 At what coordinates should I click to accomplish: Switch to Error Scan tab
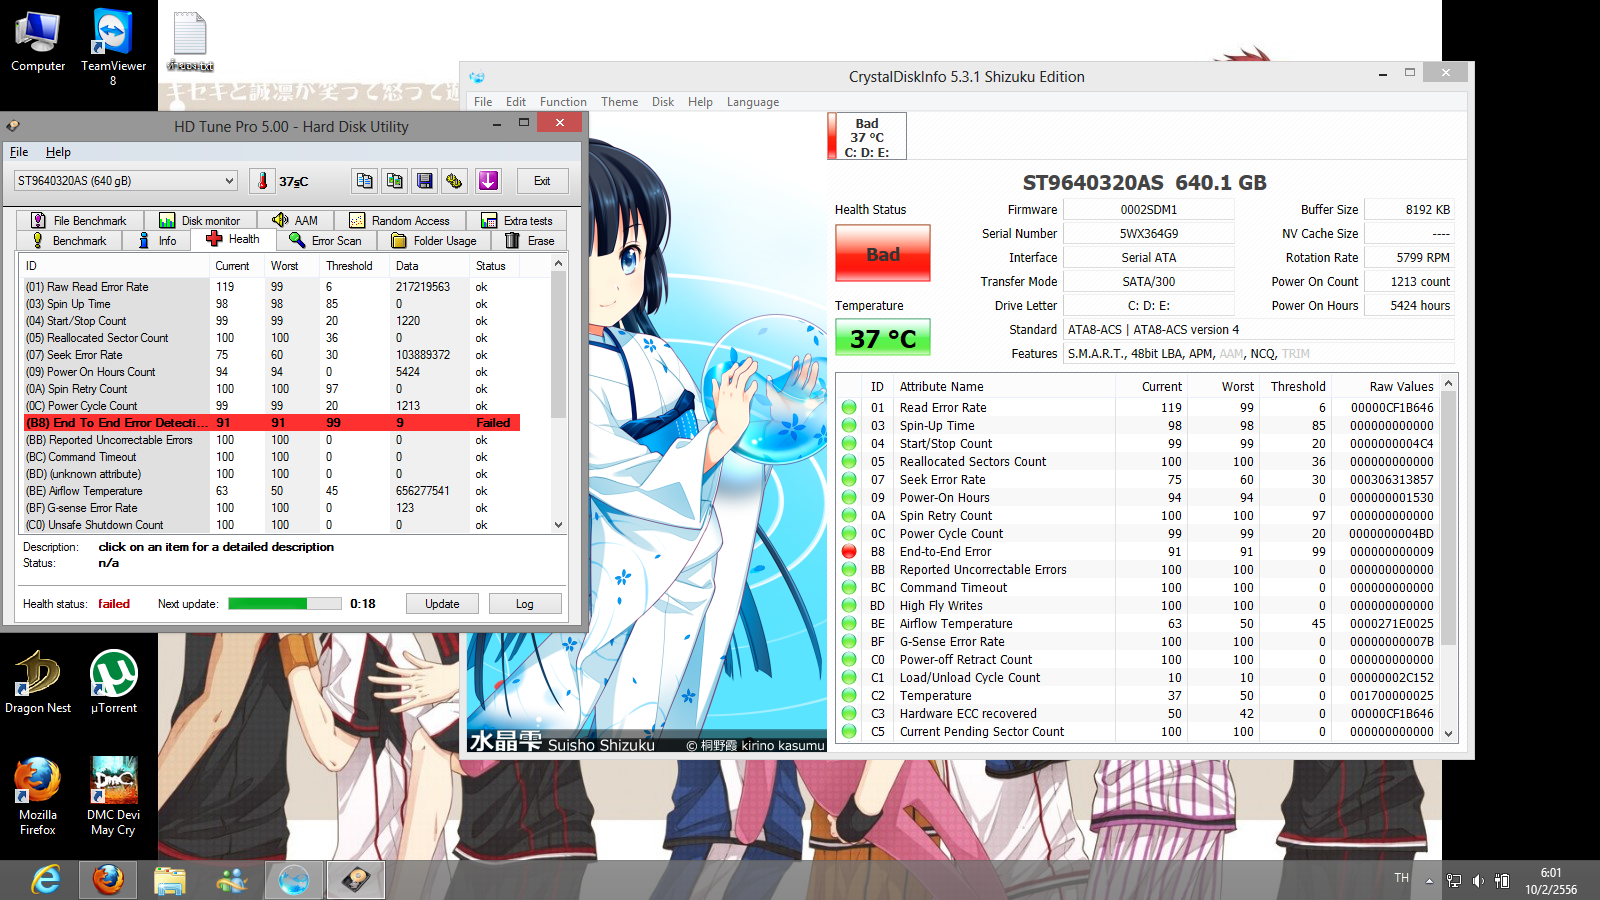pyautogui.click(x=325, y=241)
